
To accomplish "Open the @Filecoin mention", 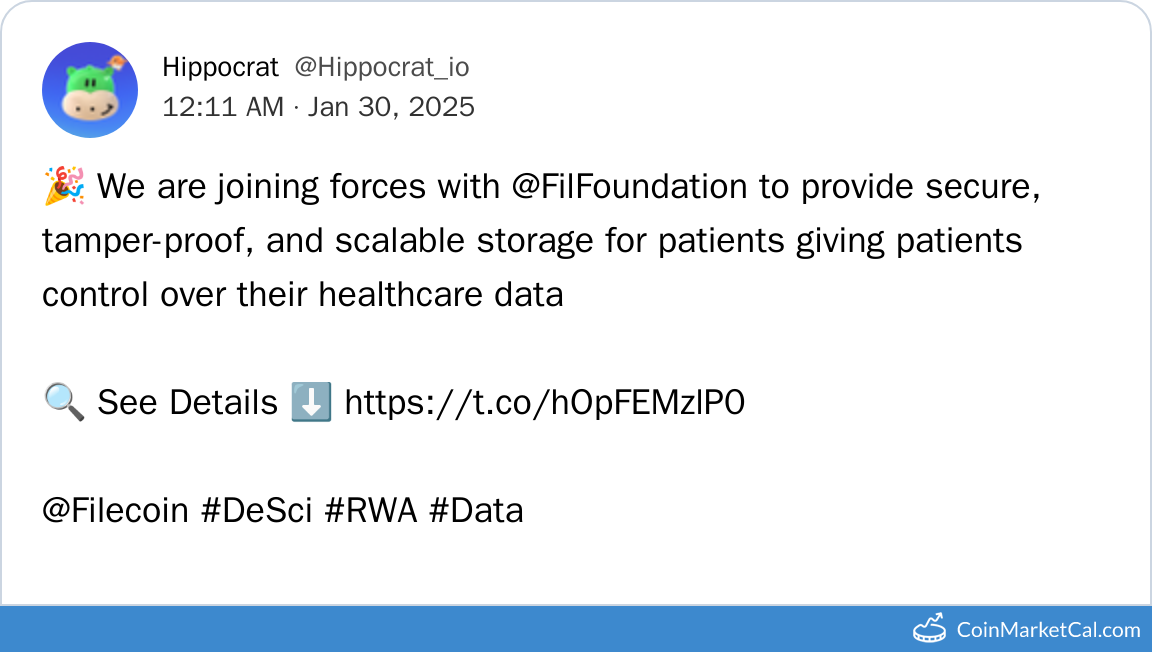I will click(x=115, y=511).
